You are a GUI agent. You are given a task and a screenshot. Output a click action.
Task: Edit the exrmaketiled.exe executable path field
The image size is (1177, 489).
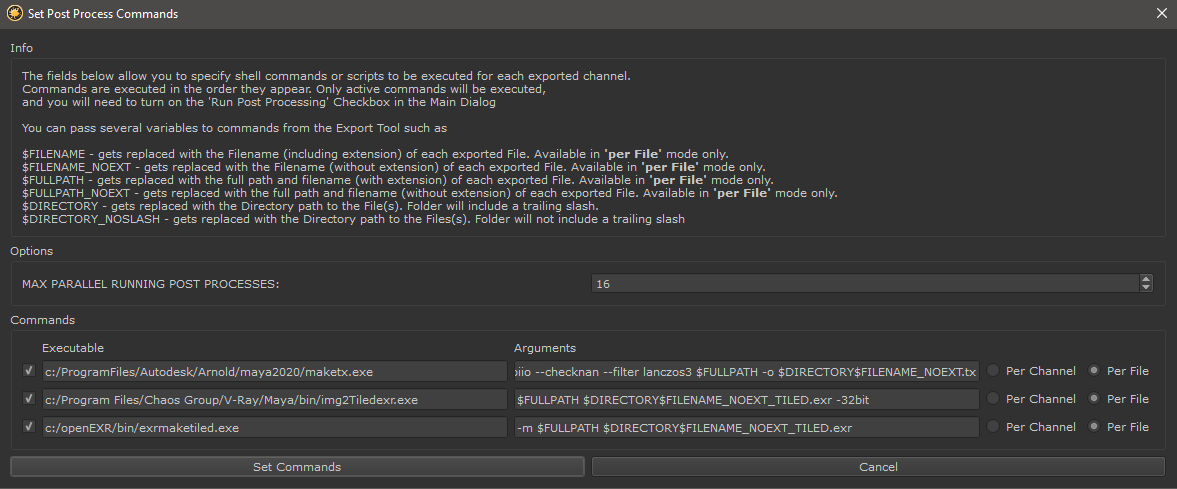point(274,427)
